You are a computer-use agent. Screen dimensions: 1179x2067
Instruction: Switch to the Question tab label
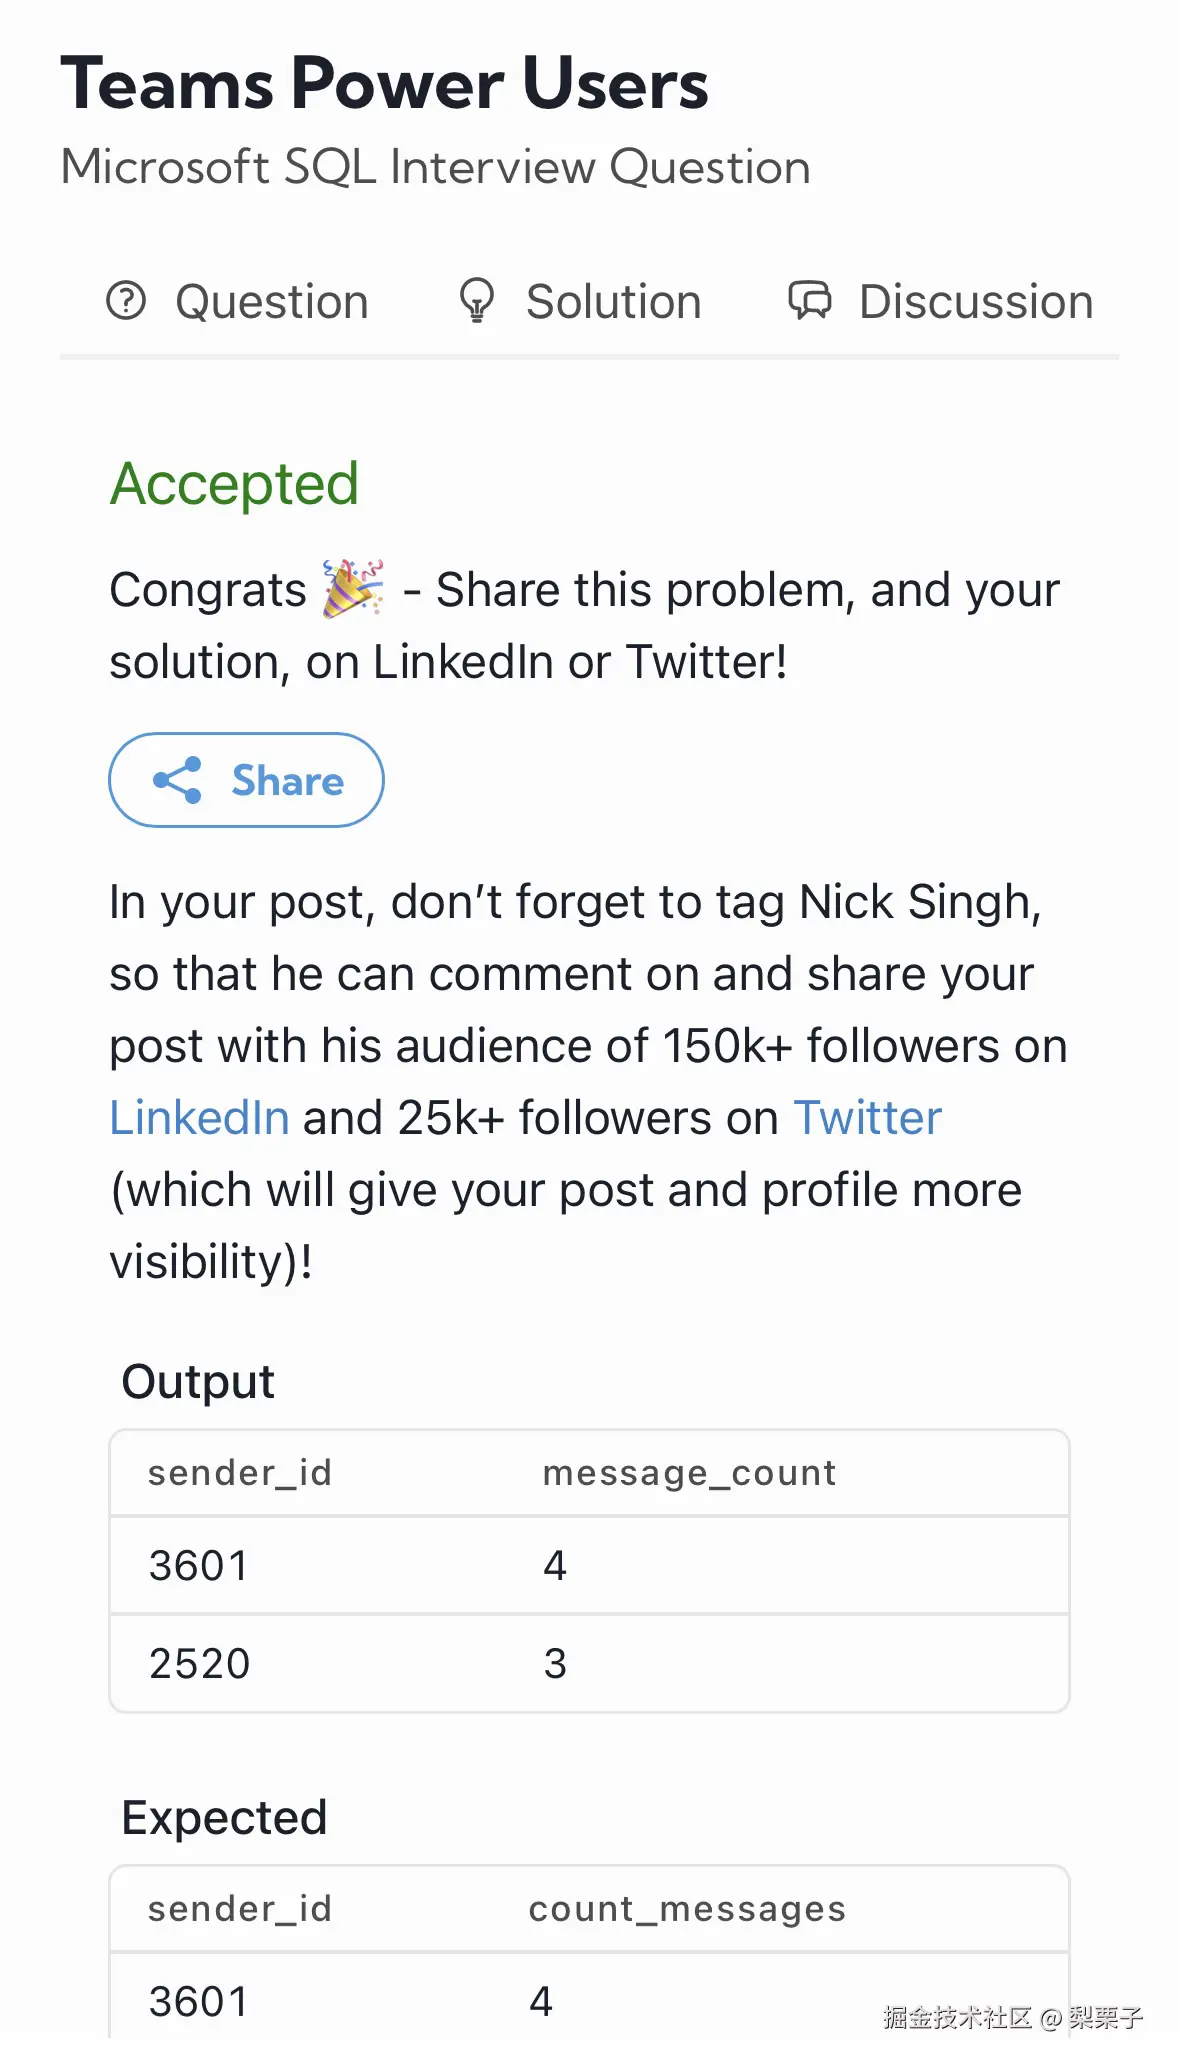pos(272,302)
